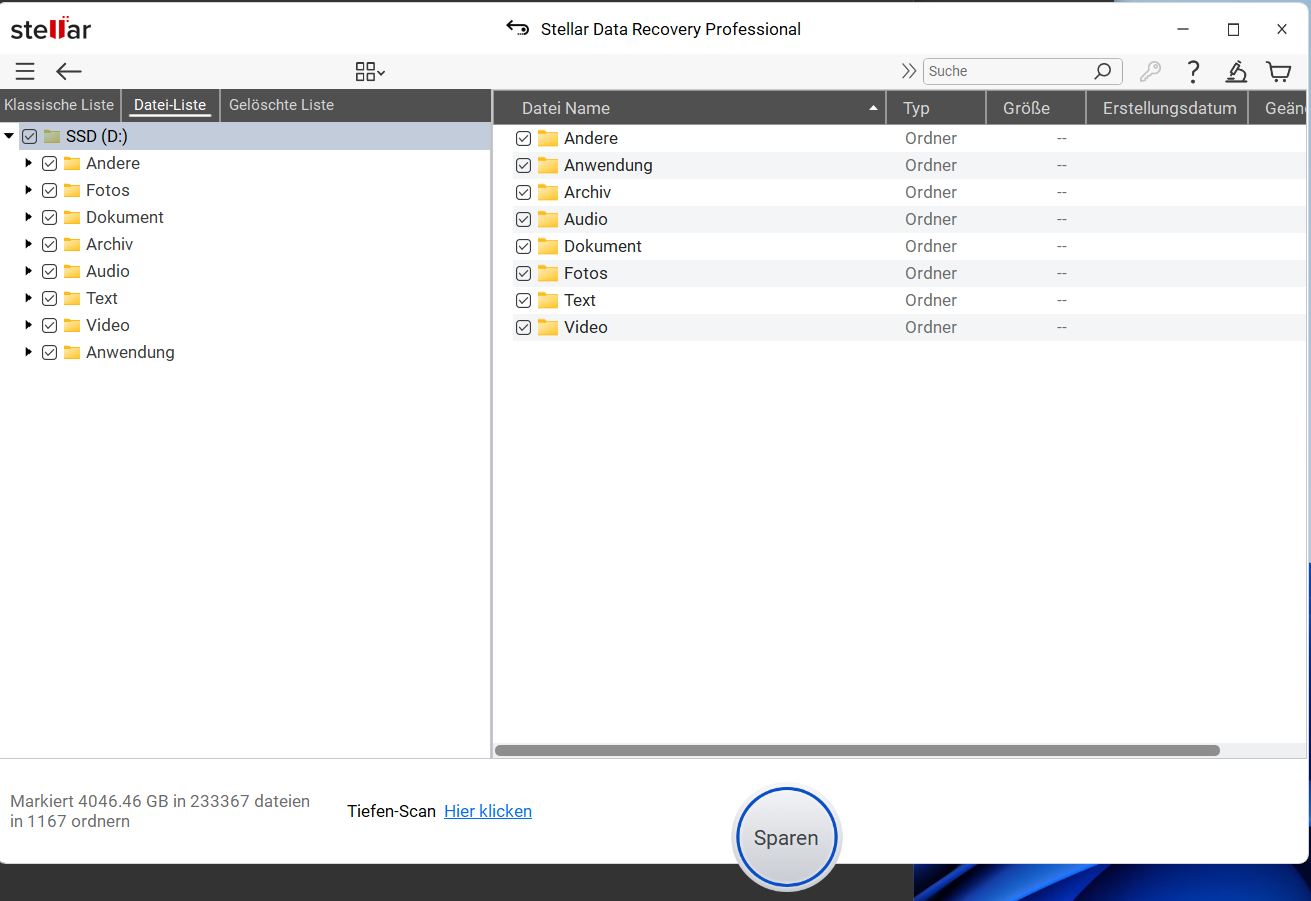1311x901 pixels.
Task: Click the microscope tools icon
Action: click(1236, 71)
